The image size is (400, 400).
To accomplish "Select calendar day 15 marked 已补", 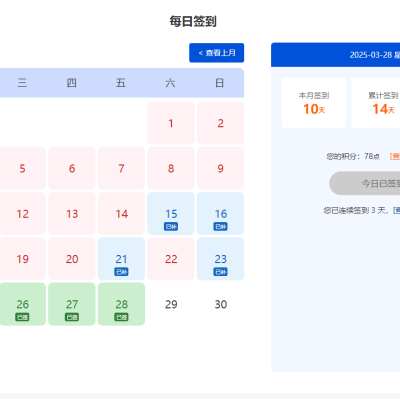I will click(x=171, y=214).
